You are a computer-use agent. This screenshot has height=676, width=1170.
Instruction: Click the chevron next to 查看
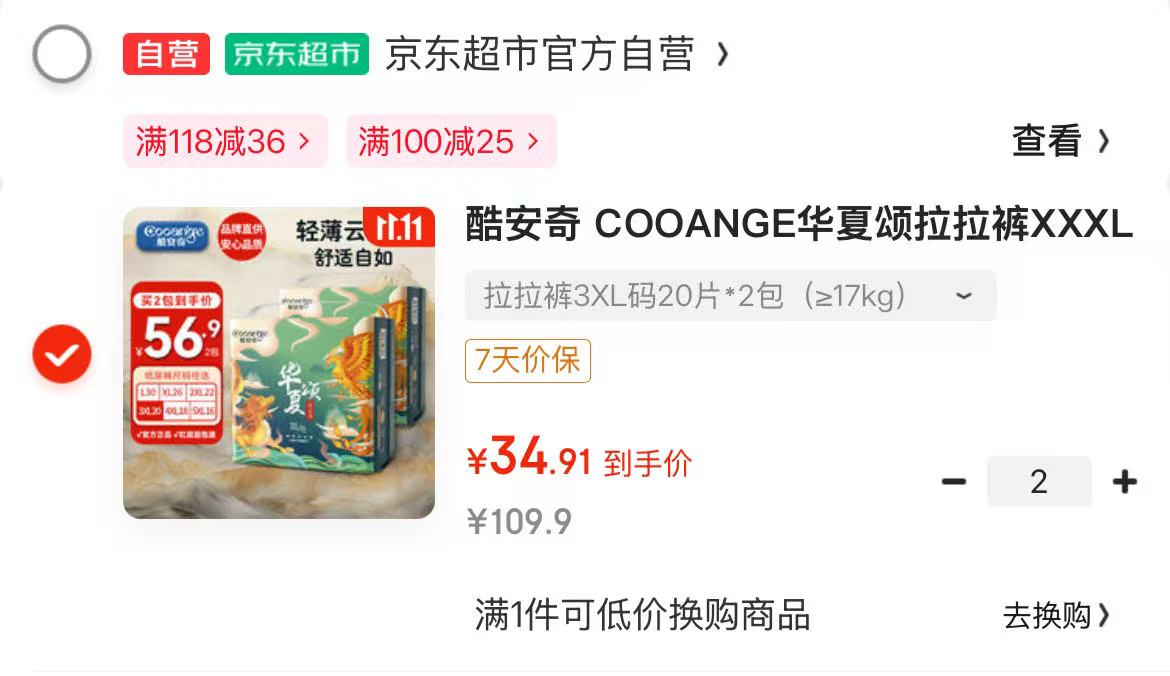coord(1104,141)
